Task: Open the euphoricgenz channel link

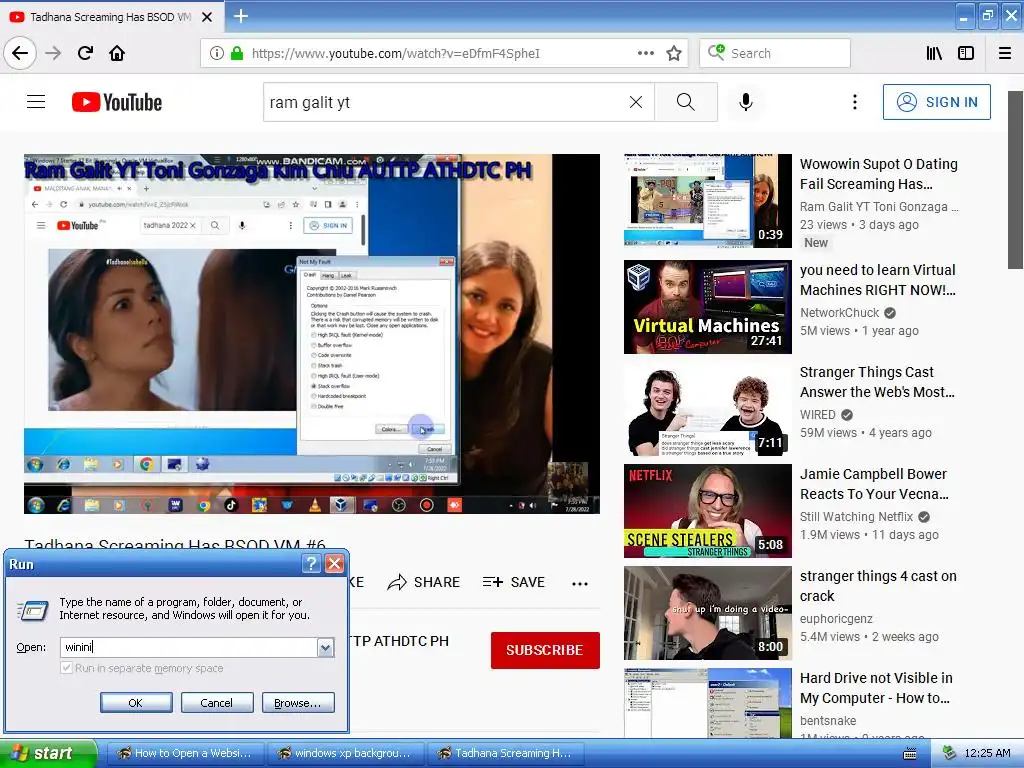Action: (836, 618)
